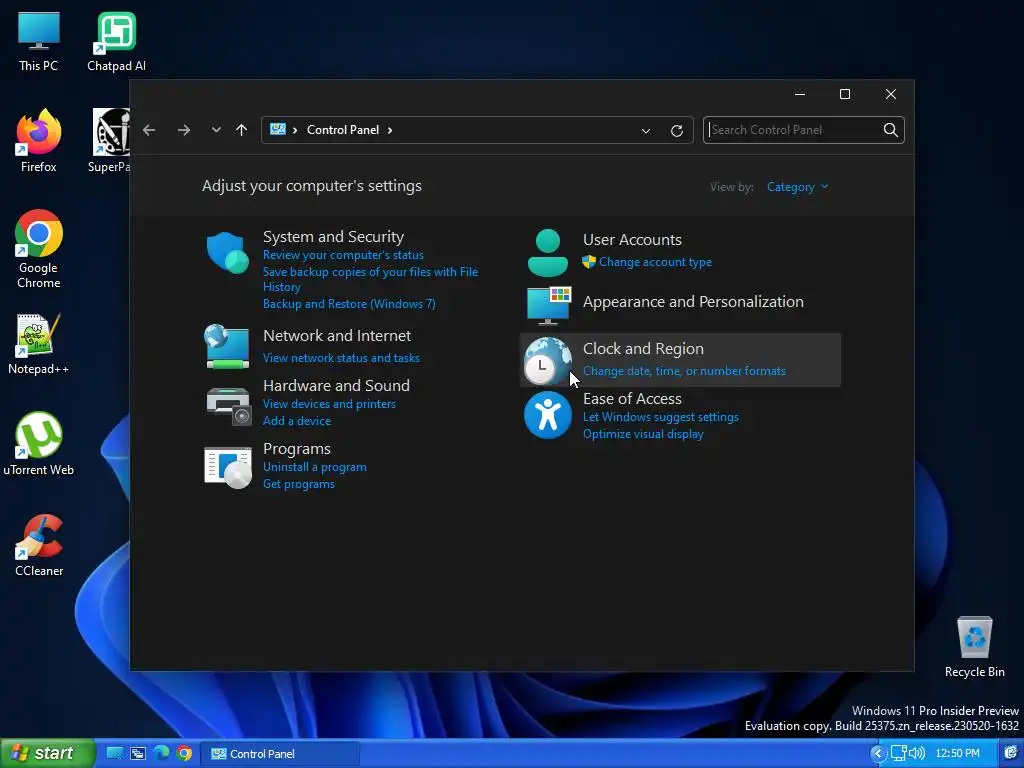
Task: Click Change account type
Action: (x=655, y=262)
